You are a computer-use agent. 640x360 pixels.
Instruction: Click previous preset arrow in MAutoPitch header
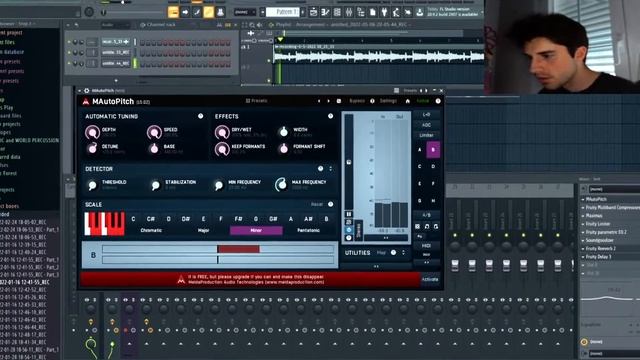pos(319,101)
